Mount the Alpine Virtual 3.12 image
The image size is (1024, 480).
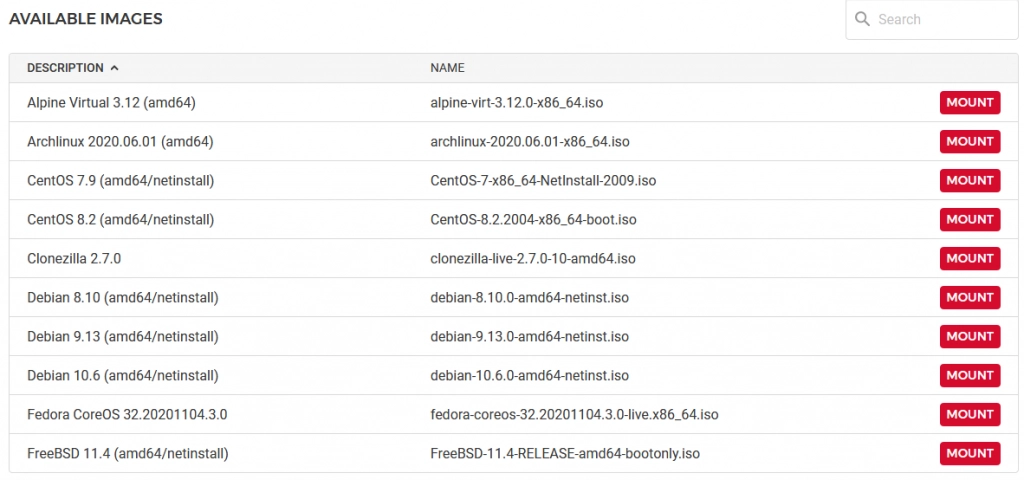tap(969, 102)
